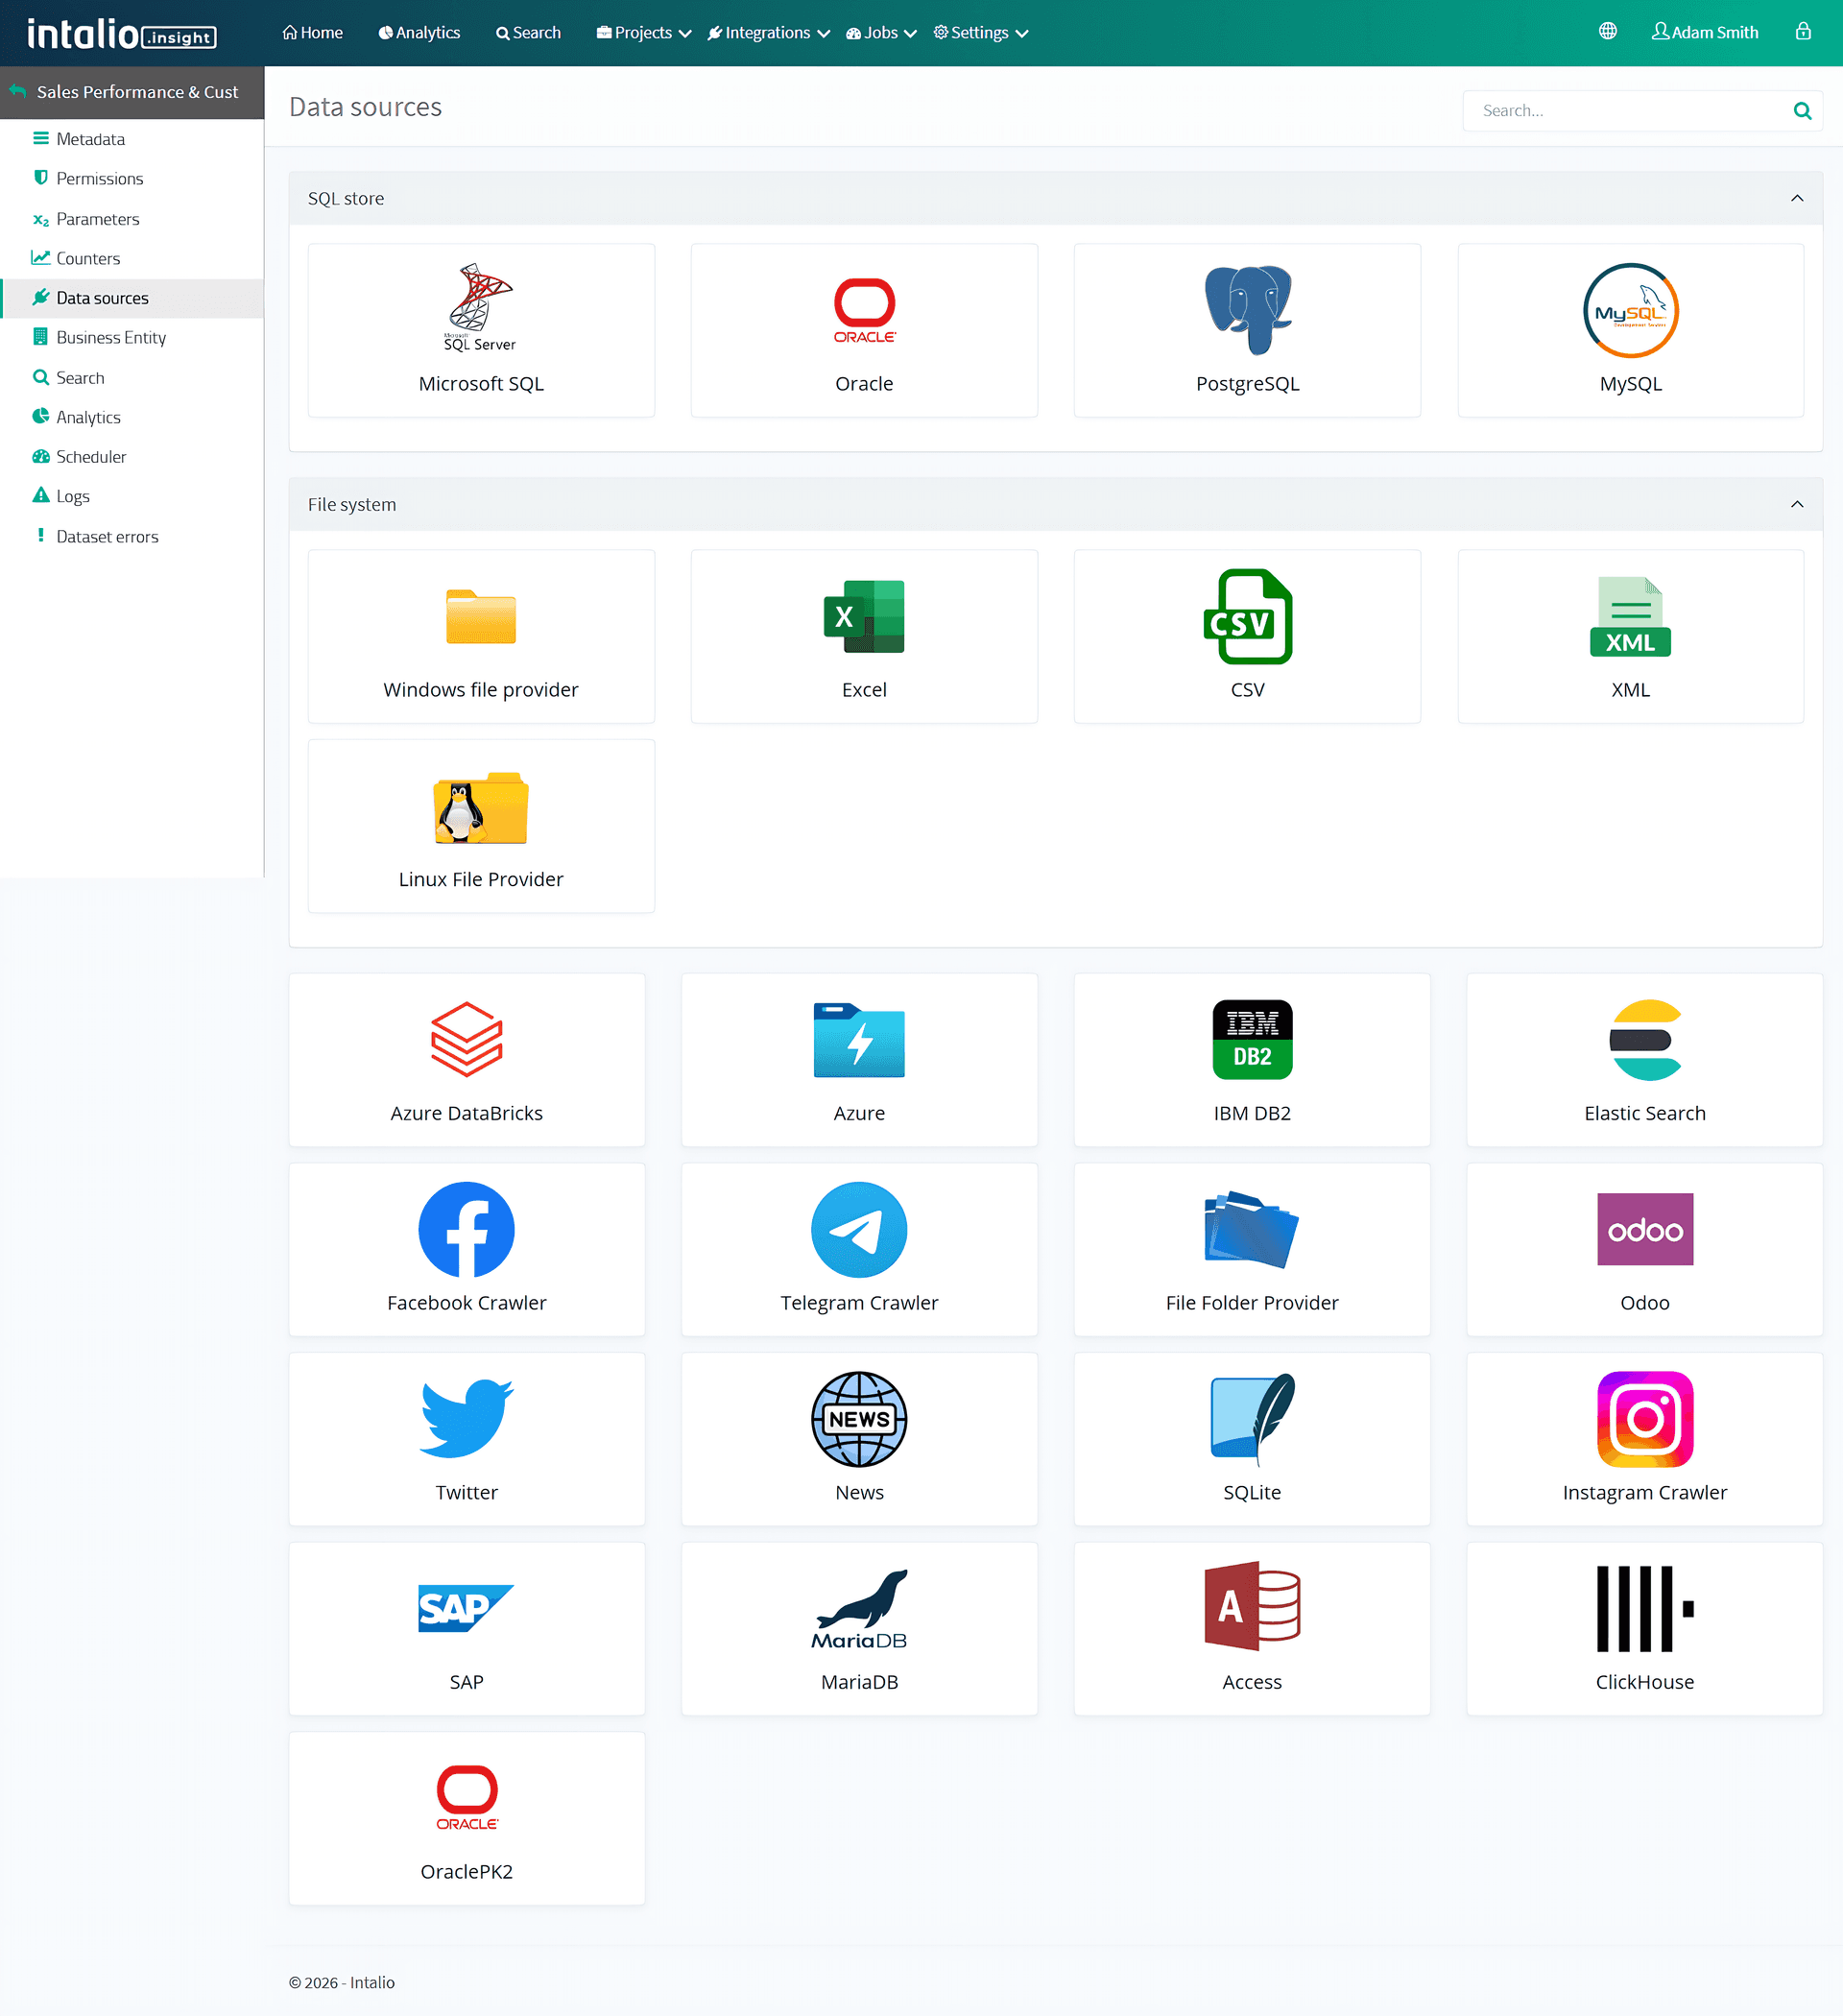Open Search in top navigation
The height and width of the screenshot is (2016, 1843).
[528, 33]
